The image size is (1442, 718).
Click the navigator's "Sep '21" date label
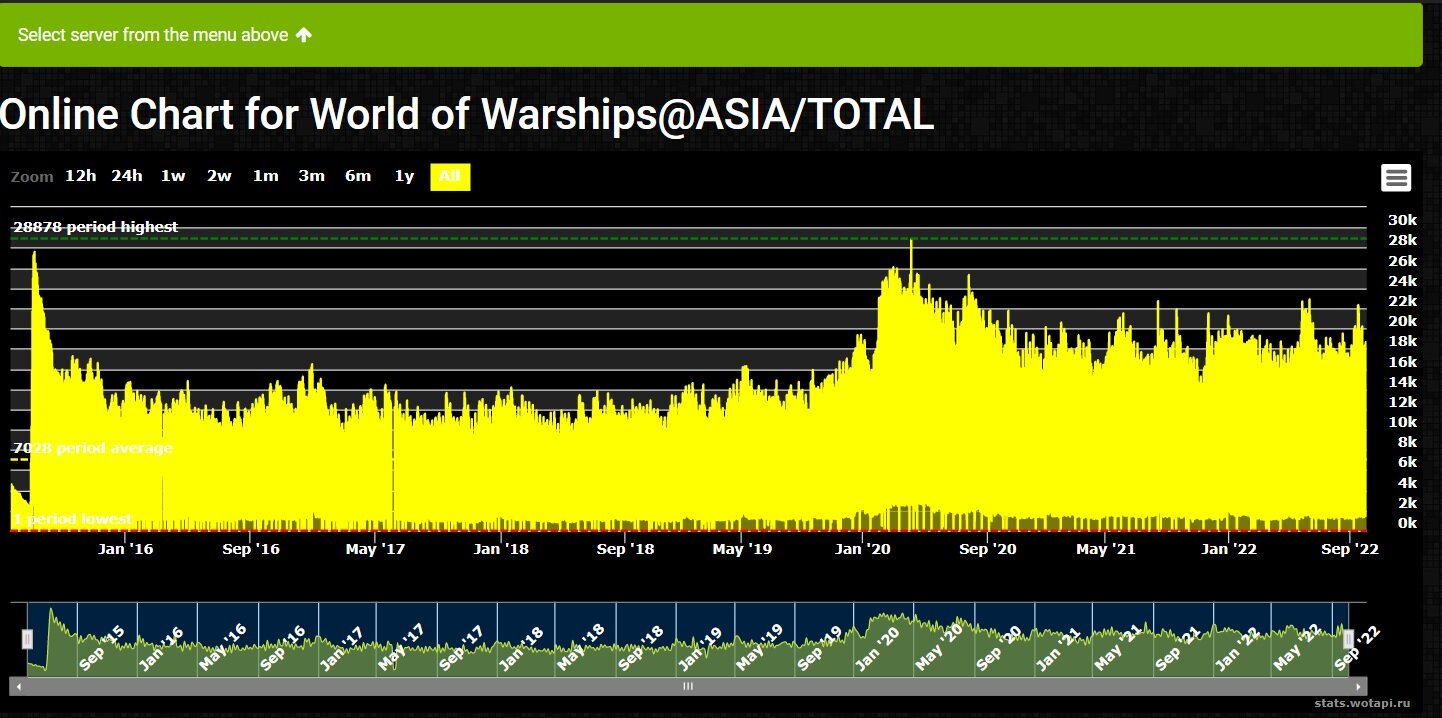click(x=1178, y=648)
